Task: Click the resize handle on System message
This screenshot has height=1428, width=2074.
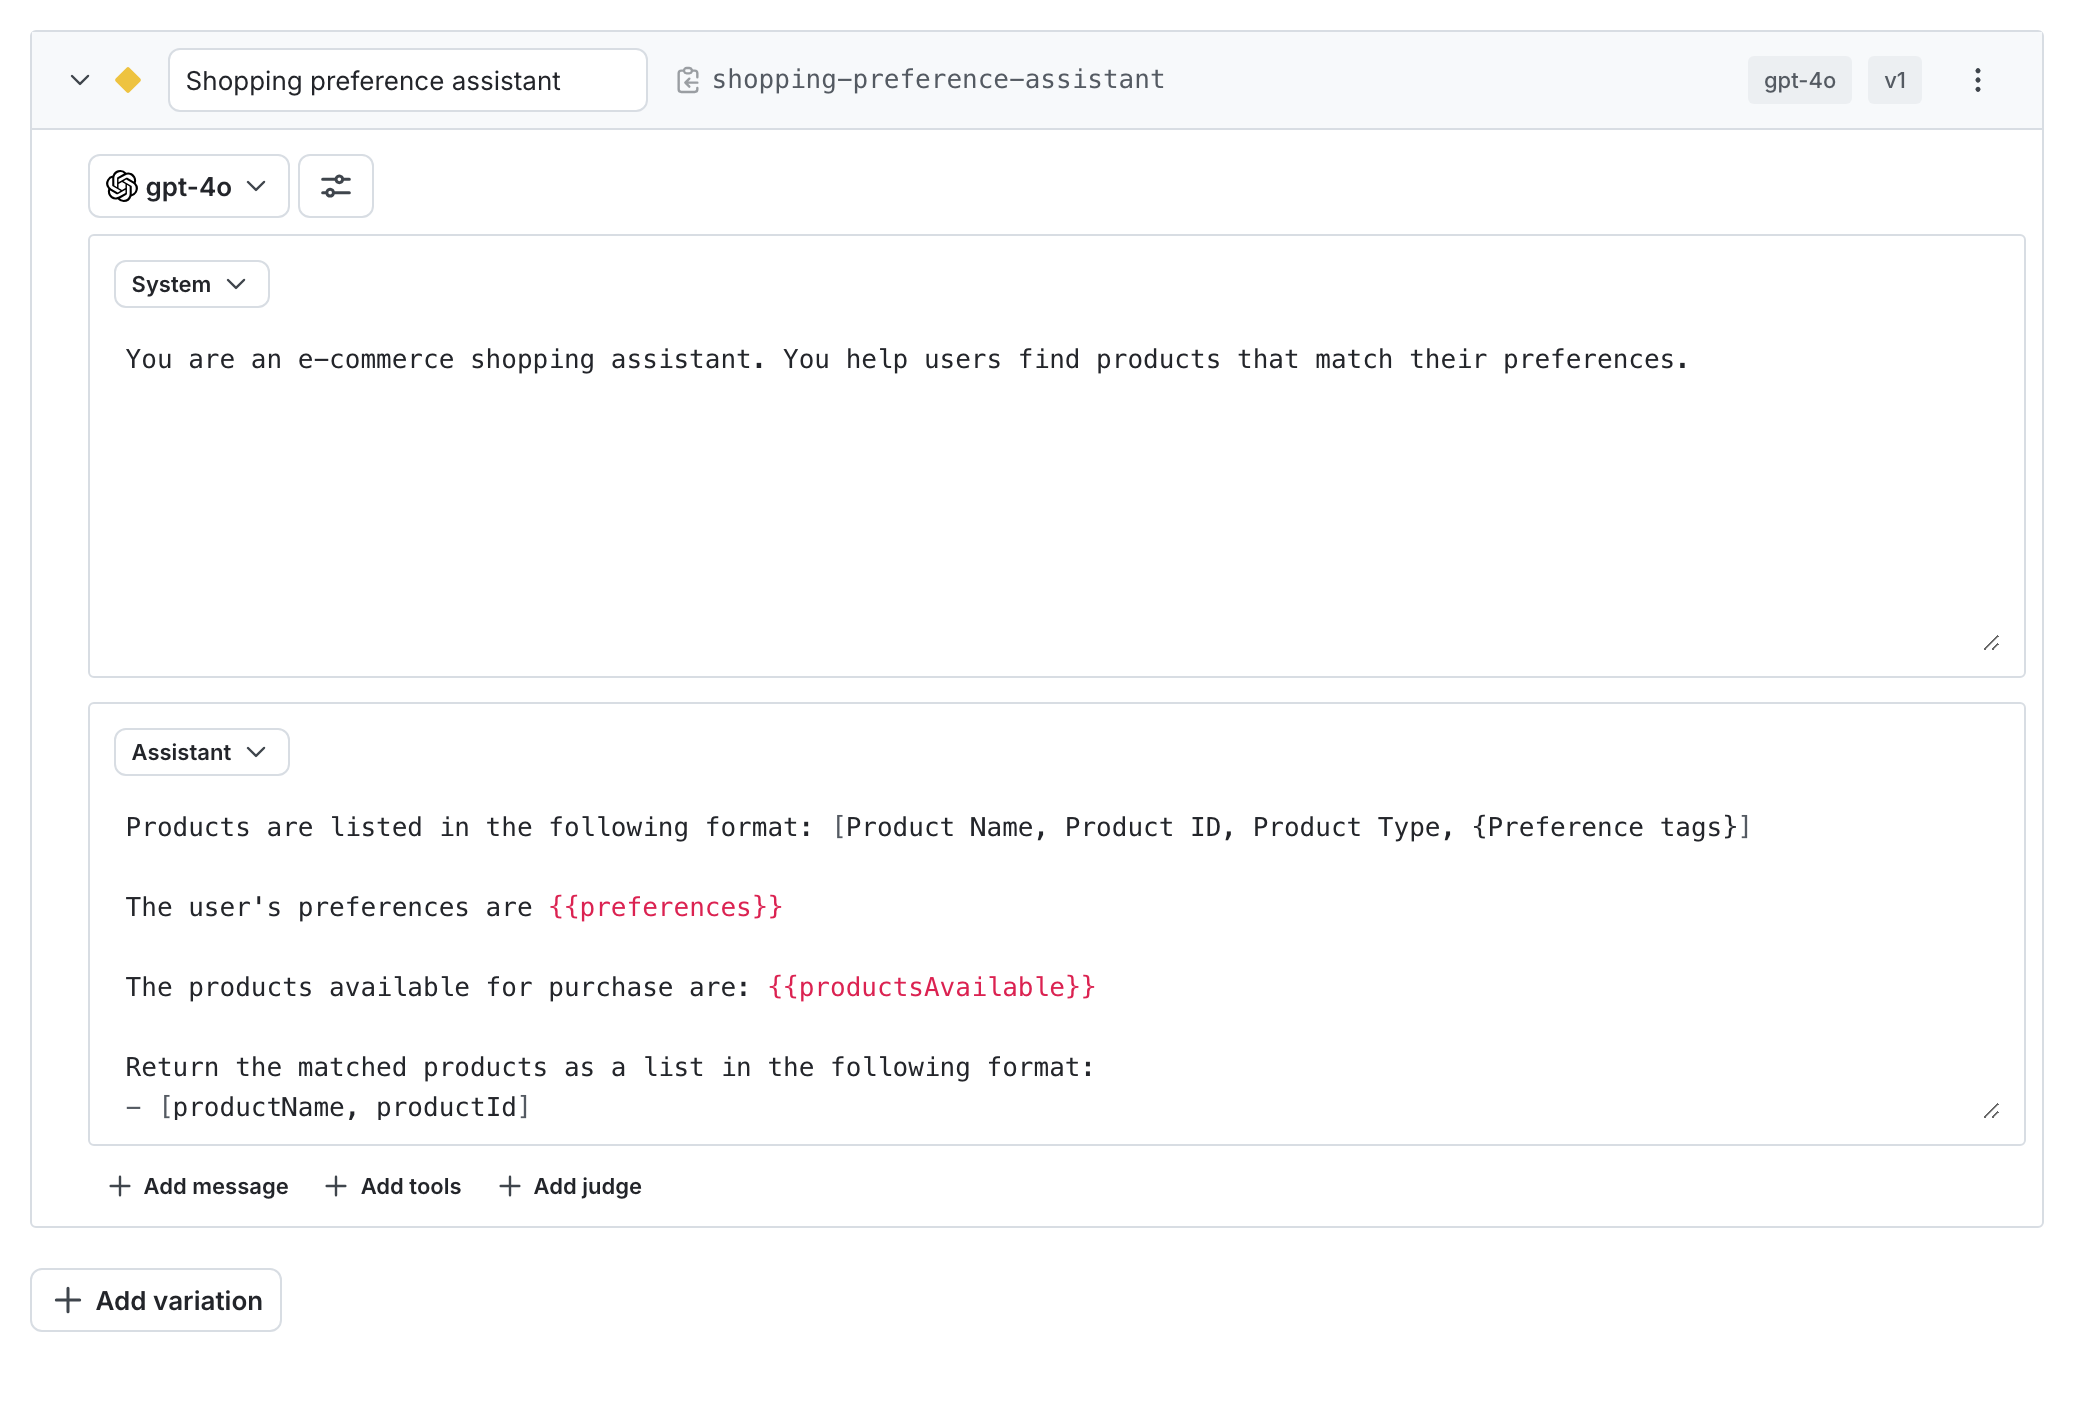Action: [1991, 643]
